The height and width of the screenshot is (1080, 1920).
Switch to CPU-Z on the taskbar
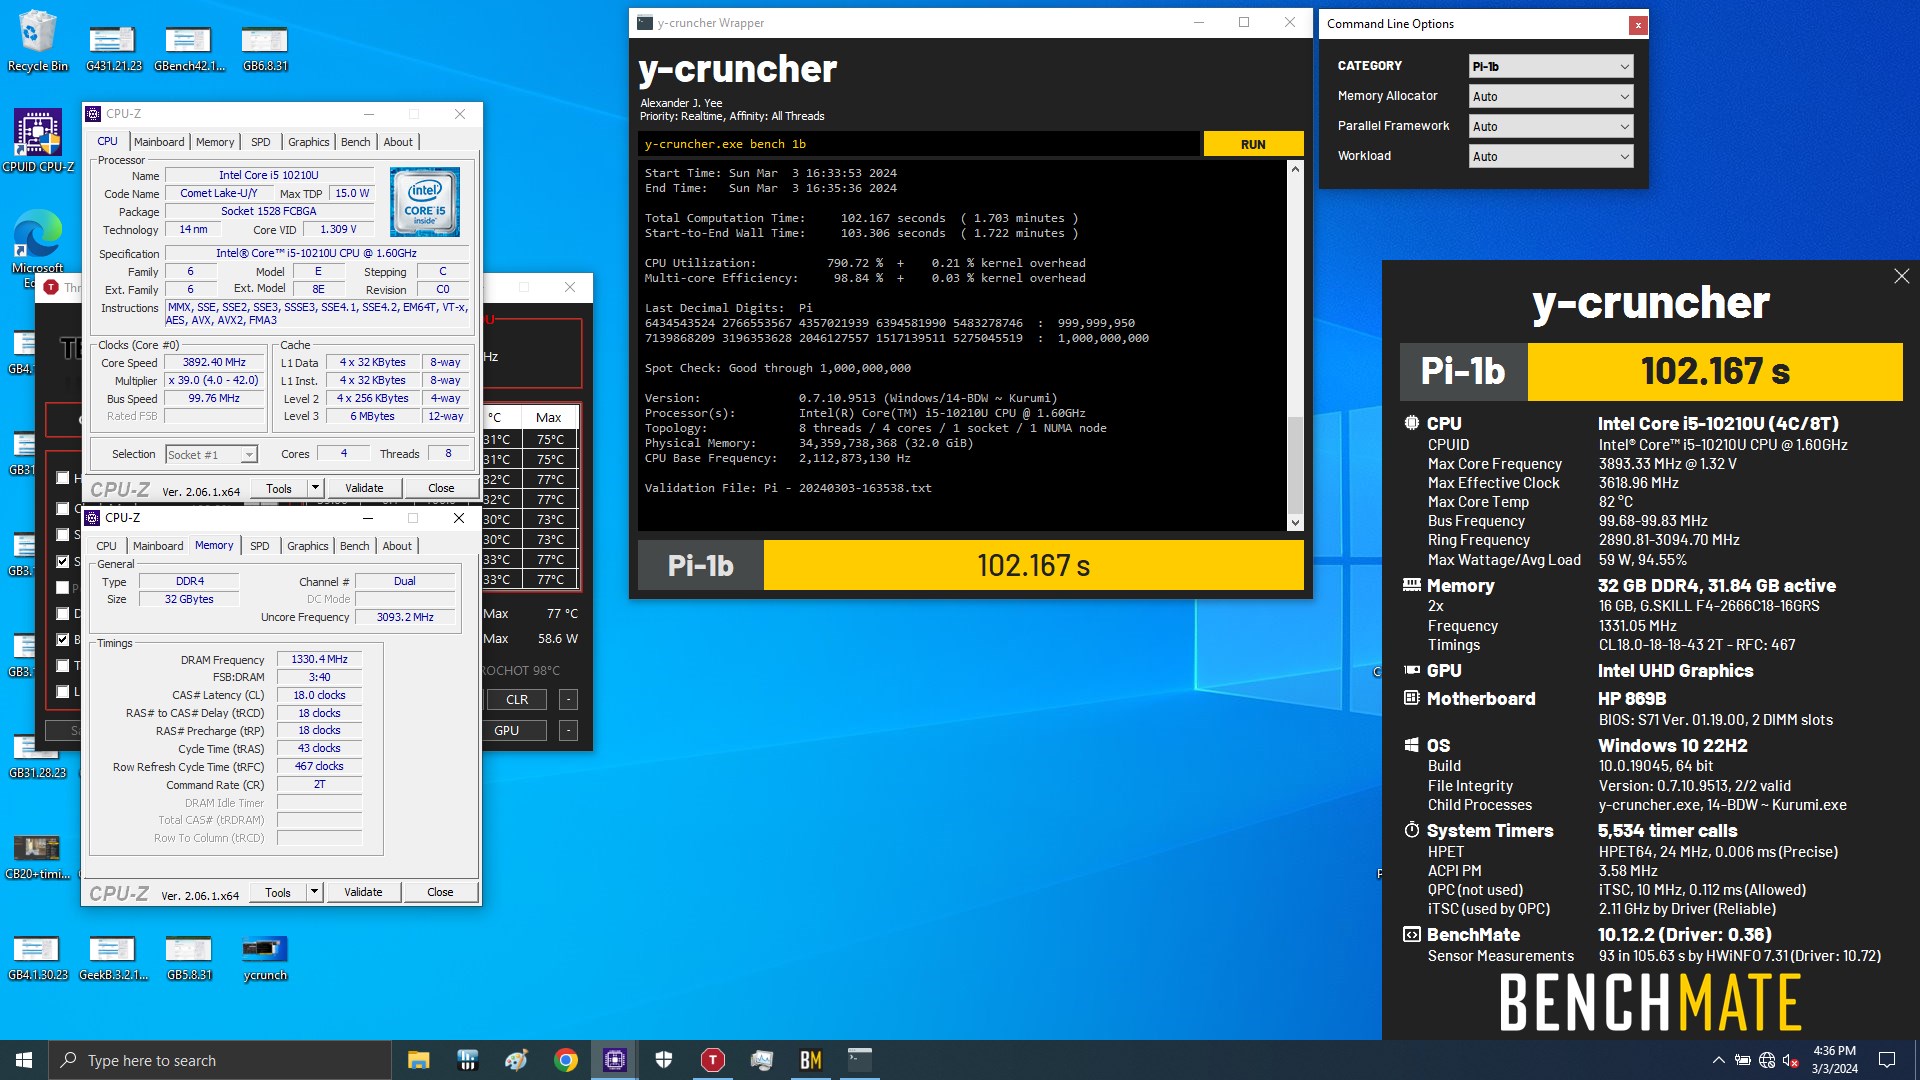point(615,1060)
